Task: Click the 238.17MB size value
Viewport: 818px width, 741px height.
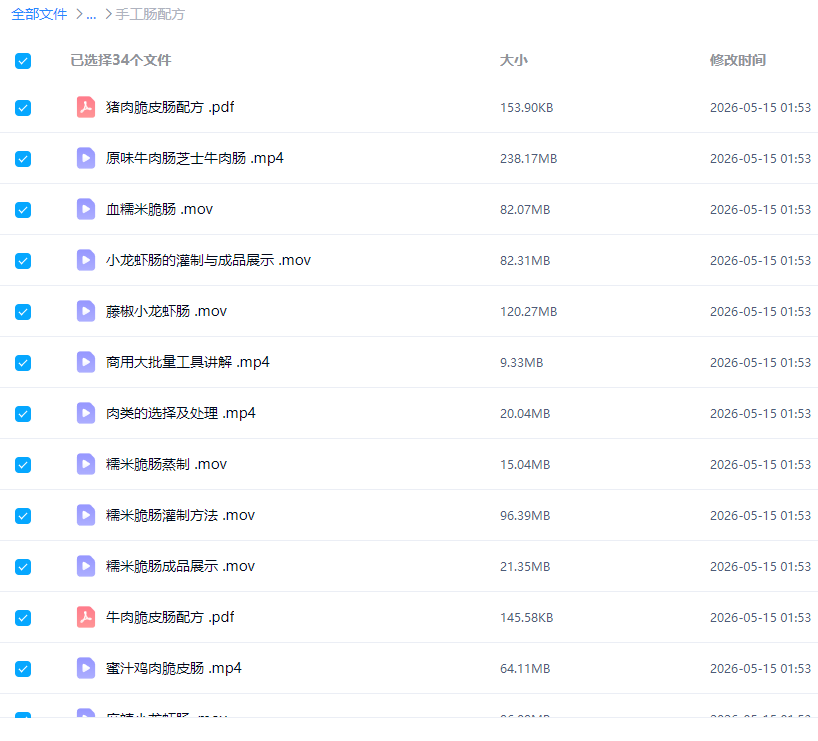Action: pyautogui.click(x=528, y=159)
